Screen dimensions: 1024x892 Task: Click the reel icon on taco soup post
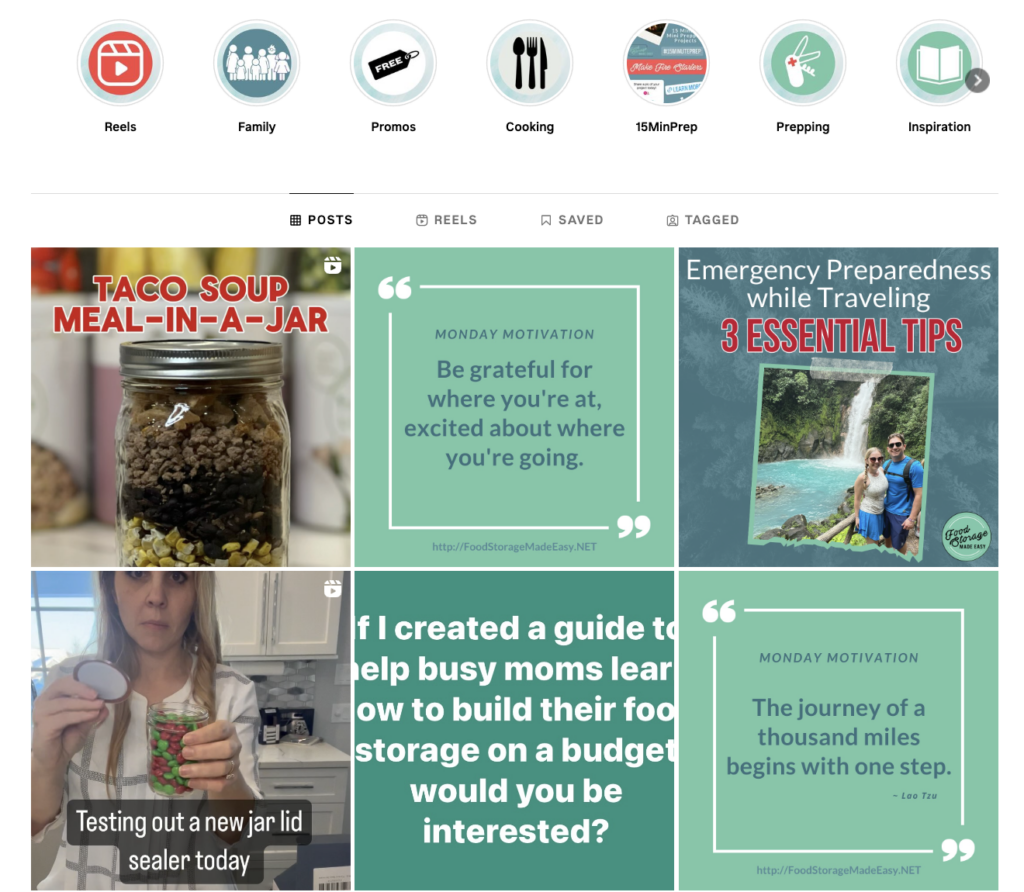pyautogui.click(x=333, y=265)
